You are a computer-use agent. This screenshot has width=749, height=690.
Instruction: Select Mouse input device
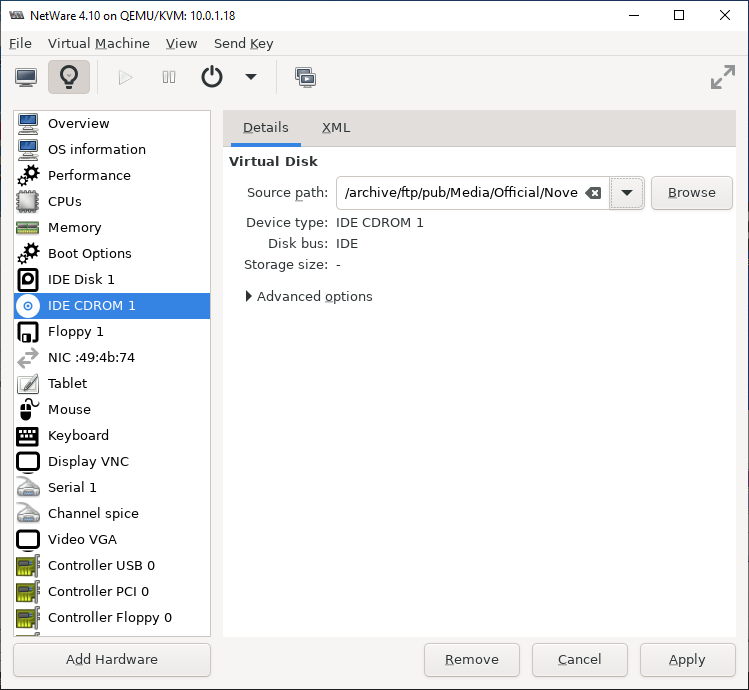click(x=112, y=410)
